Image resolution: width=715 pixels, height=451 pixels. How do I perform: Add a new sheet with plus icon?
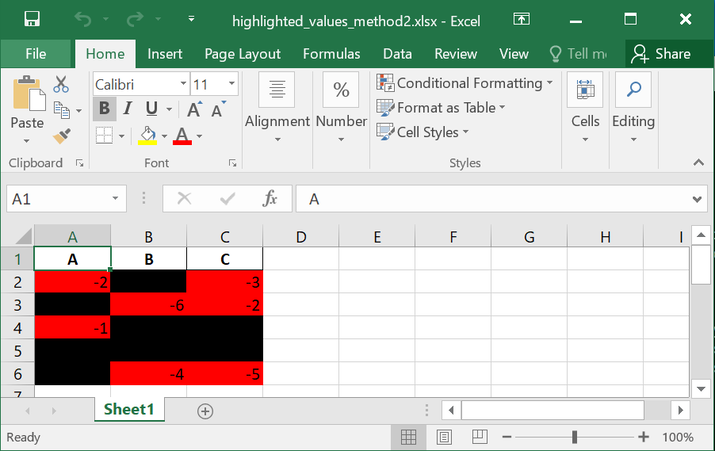pyautogui.click(x=205, y=410)
